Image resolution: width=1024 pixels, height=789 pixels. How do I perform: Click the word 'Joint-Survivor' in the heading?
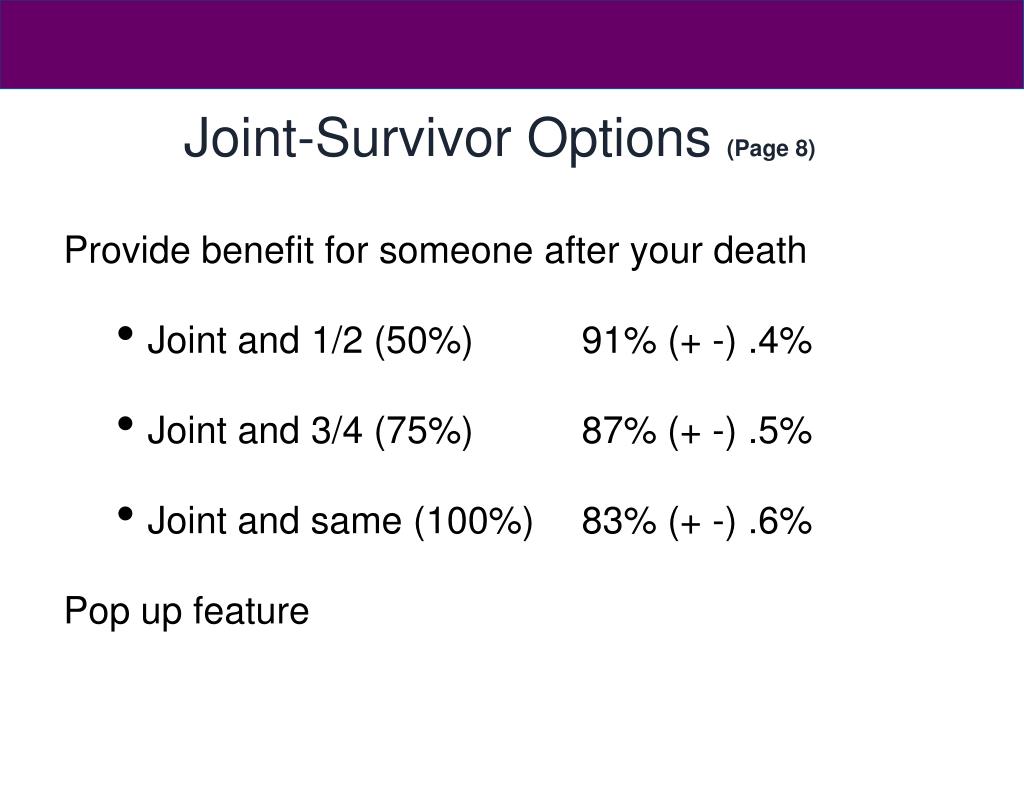point(347,138)
